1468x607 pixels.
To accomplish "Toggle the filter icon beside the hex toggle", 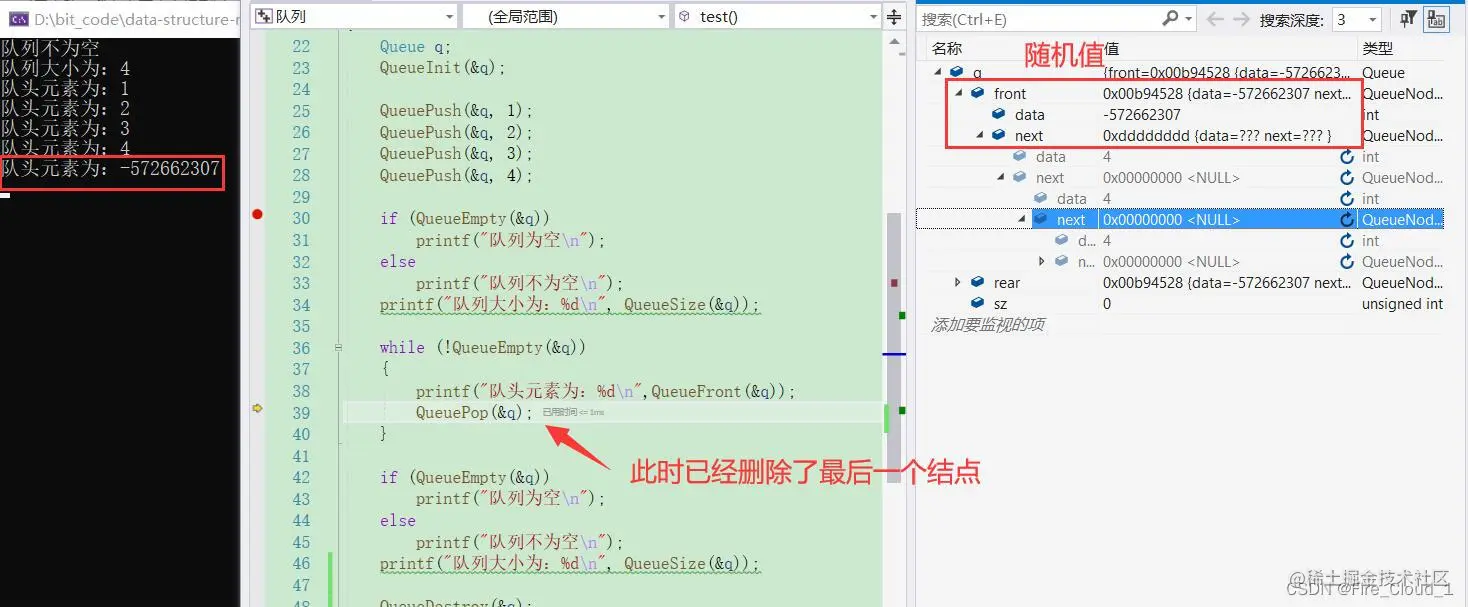I will tap(1408, 18).
